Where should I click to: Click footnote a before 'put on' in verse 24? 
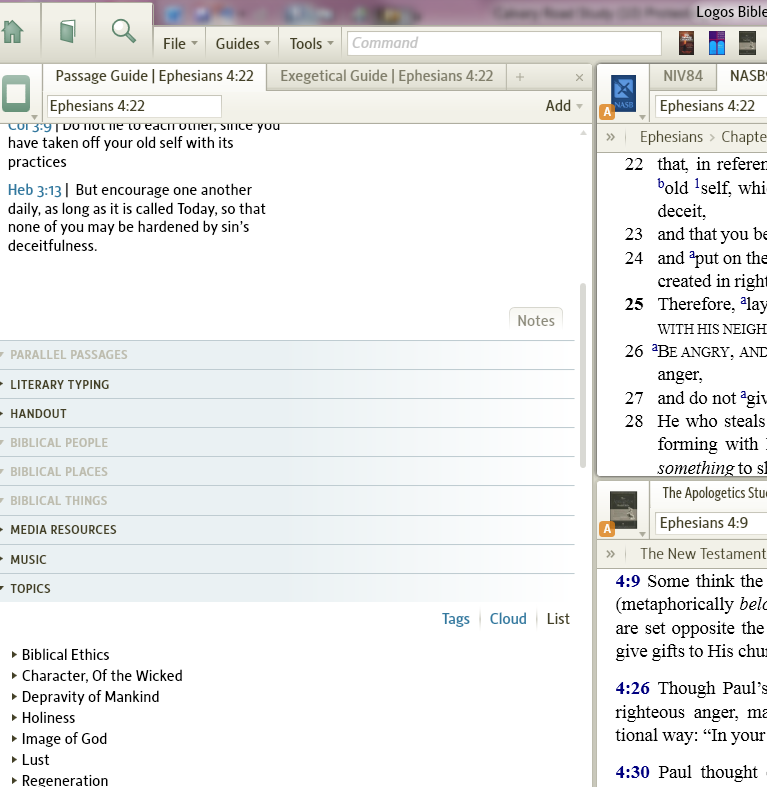pyautogui.click(x=692, y=254)
